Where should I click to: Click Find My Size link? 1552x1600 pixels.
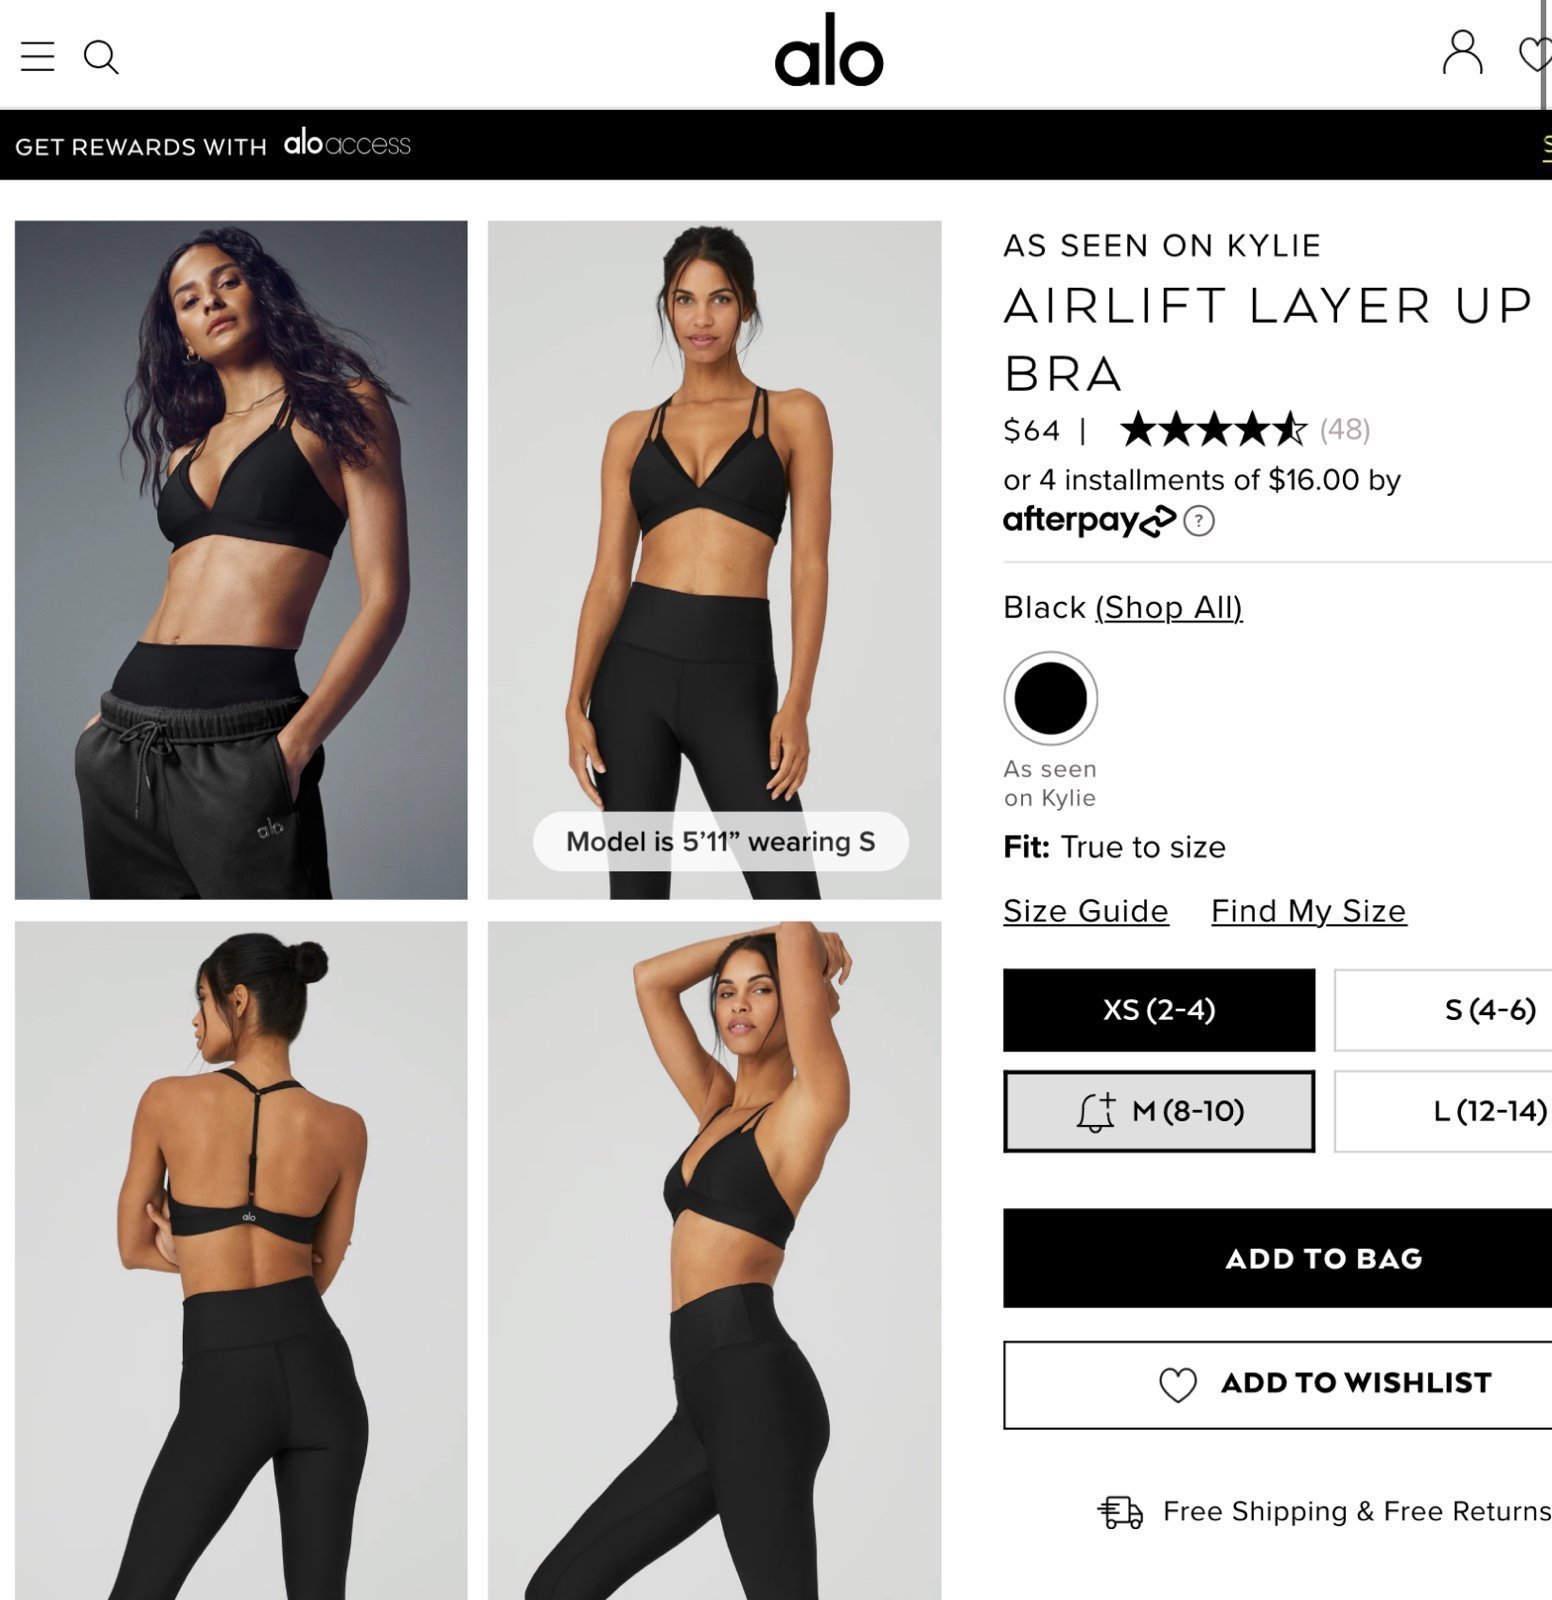[1309, 911]
